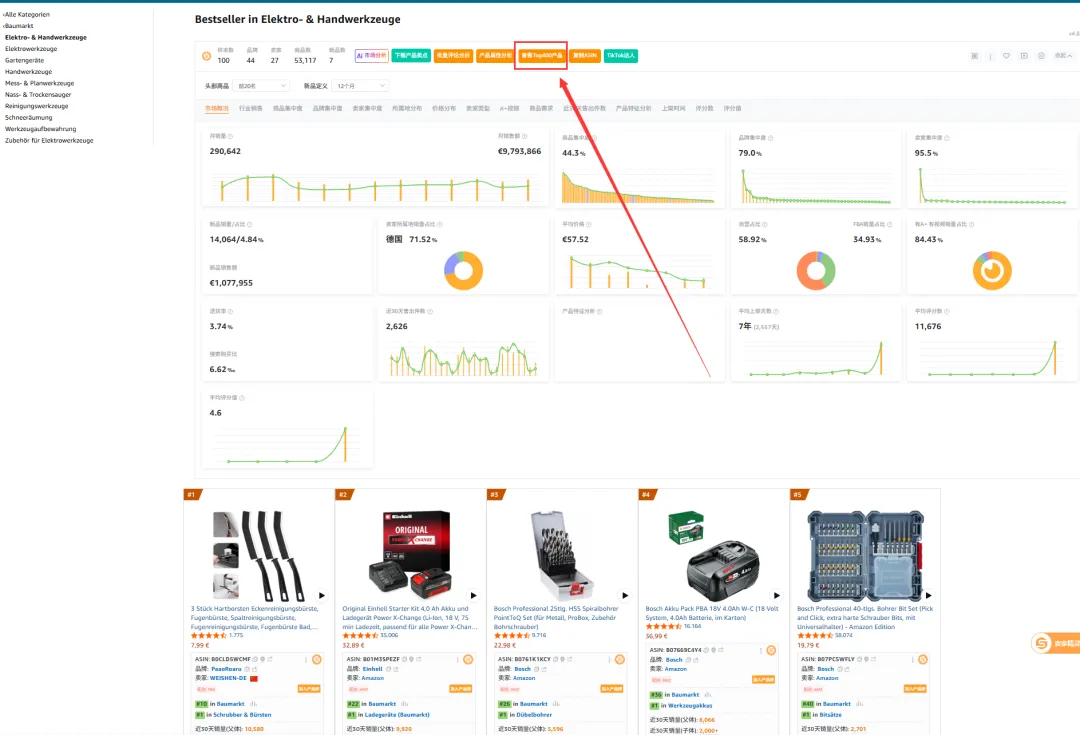
Task: Open Elektrowerkzeuge category in sidebar
Action: (31, 49)
